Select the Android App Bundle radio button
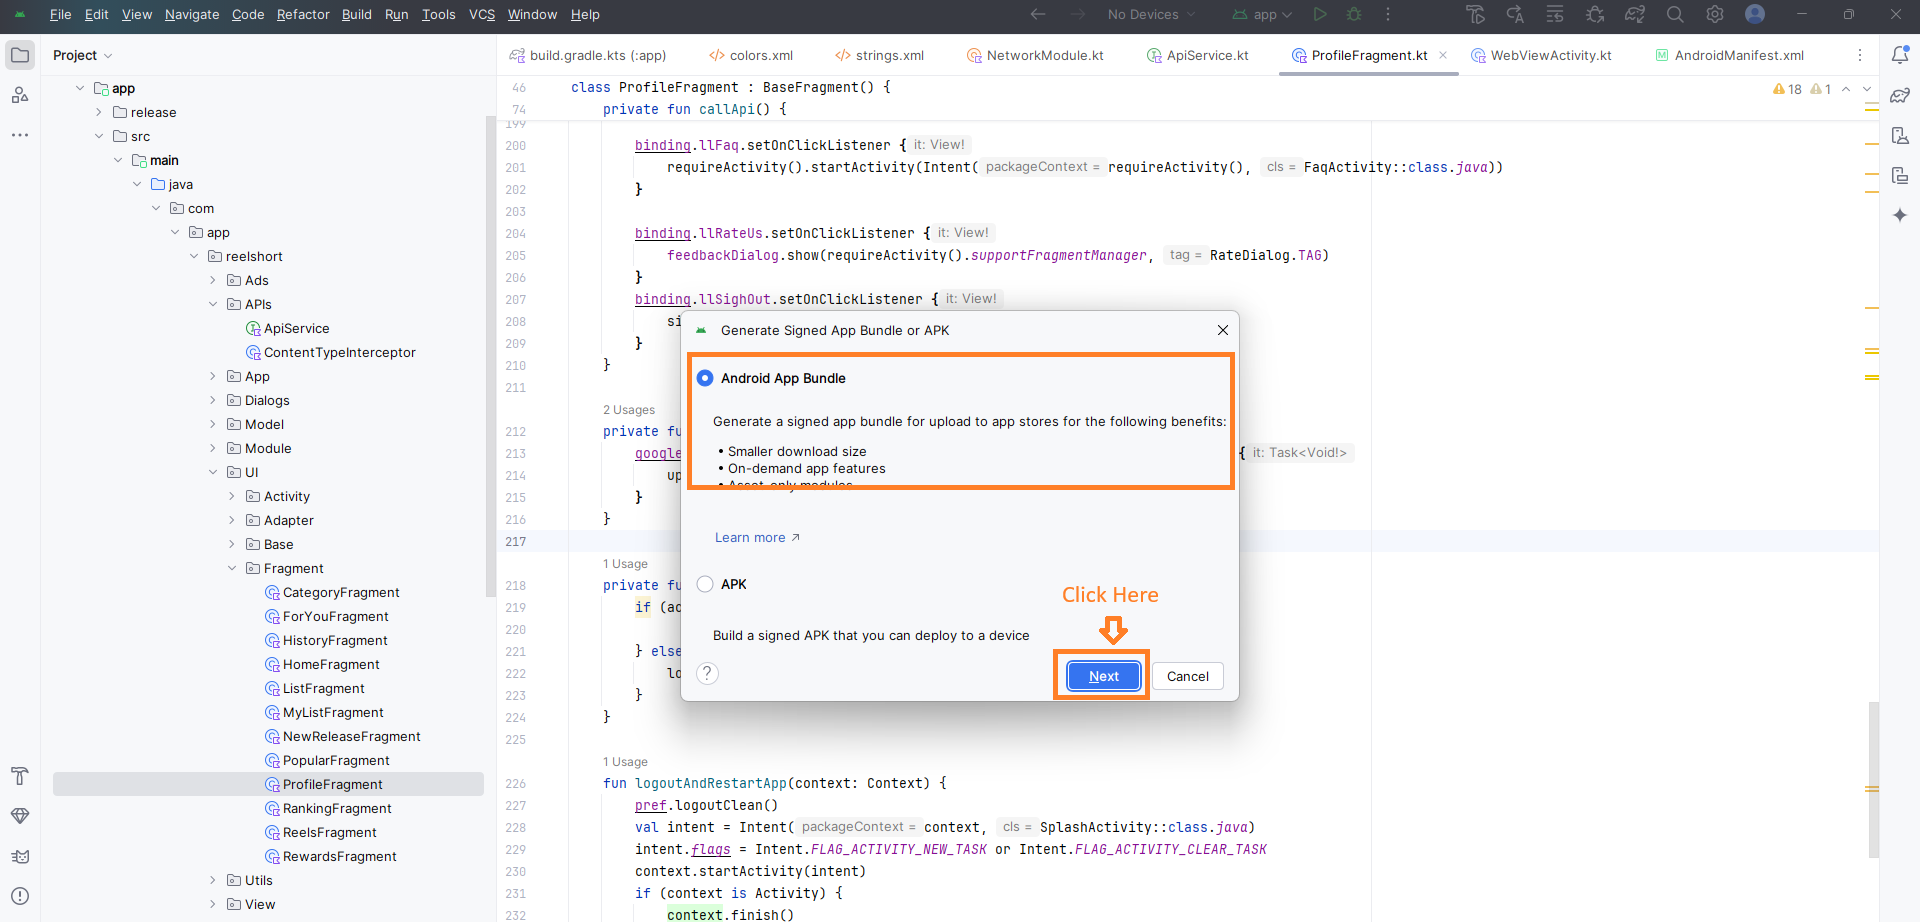The image size is (1920, 922). pos(705,378)
